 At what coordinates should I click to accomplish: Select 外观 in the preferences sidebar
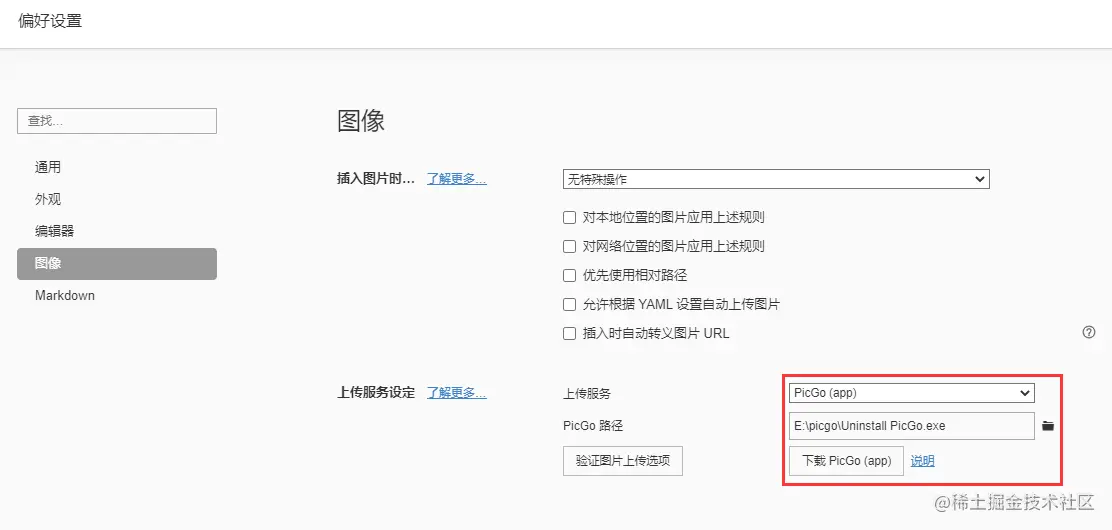(117, 199)
